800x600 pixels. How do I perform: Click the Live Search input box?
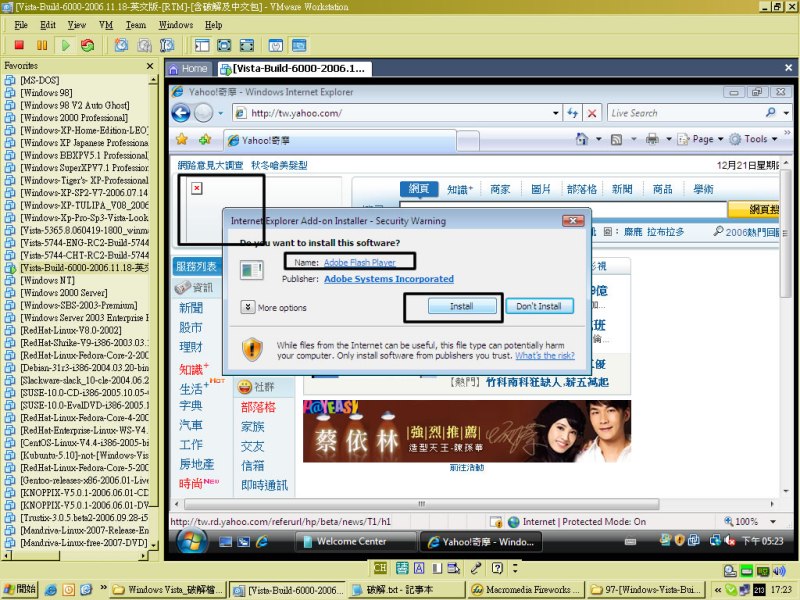point(686,113)
